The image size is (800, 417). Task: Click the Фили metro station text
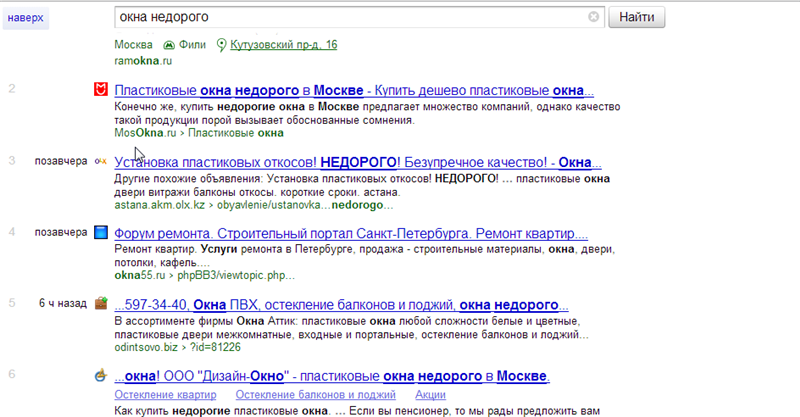coord(192,45)
